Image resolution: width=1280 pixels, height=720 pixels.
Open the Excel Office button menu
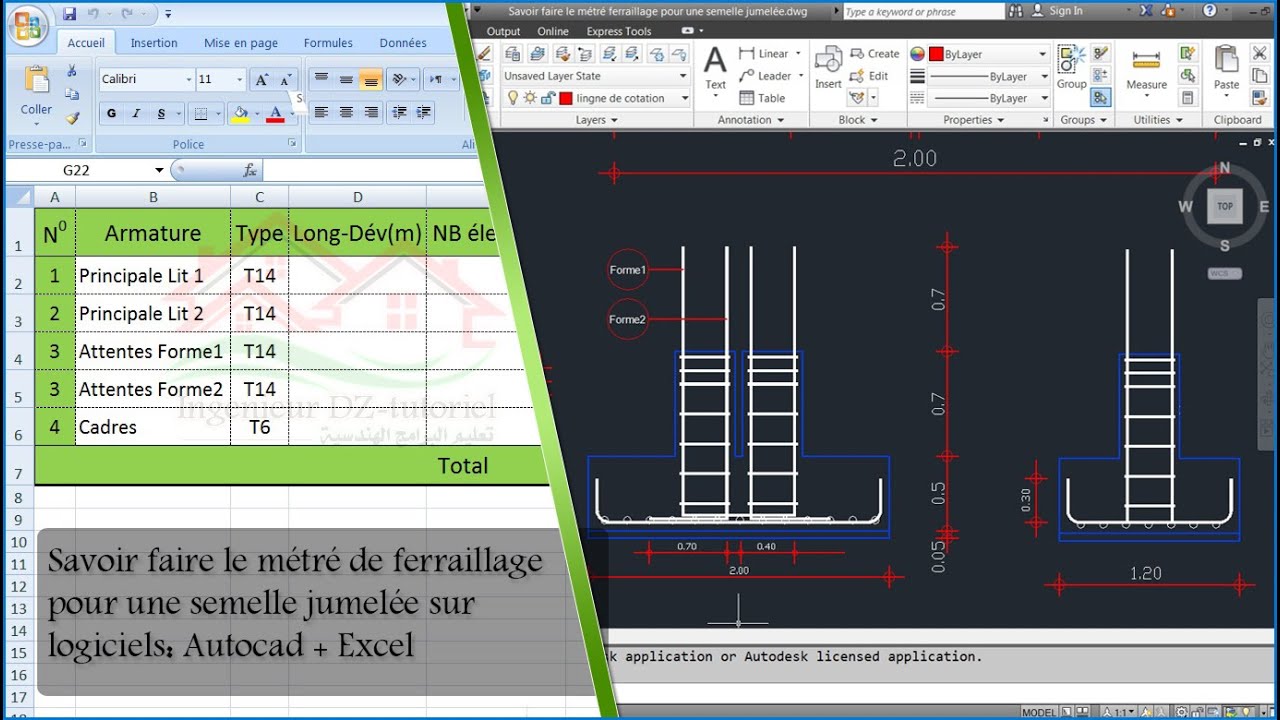27,25
